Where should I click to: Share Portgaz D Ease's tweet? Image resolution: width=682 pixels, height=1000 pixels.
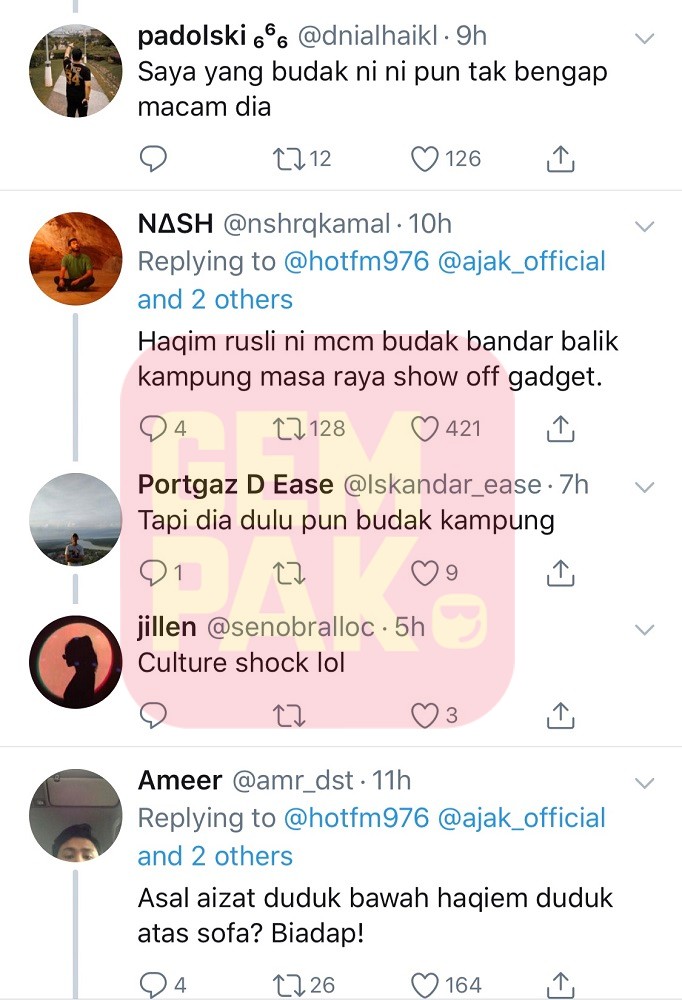[561, 572]
